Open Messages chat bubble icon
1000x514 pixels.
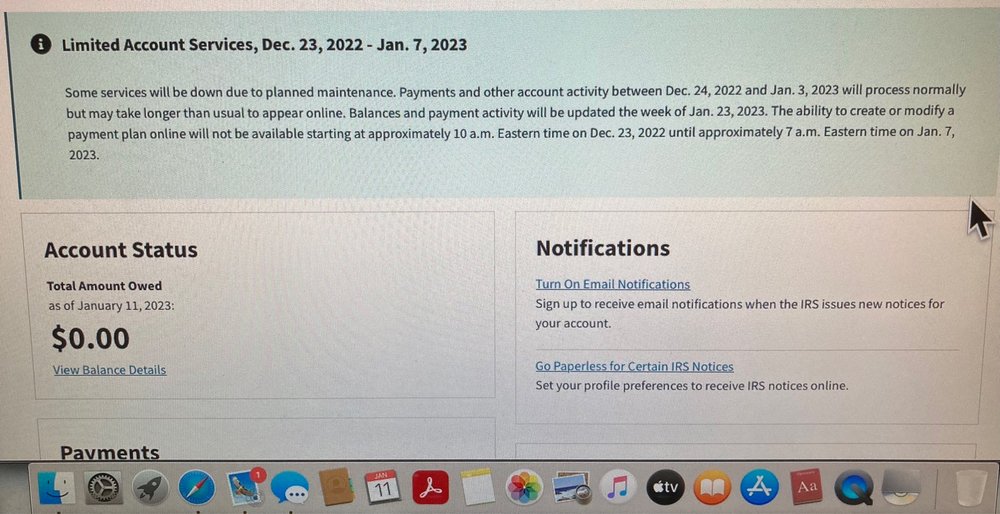tap(289, 488)
